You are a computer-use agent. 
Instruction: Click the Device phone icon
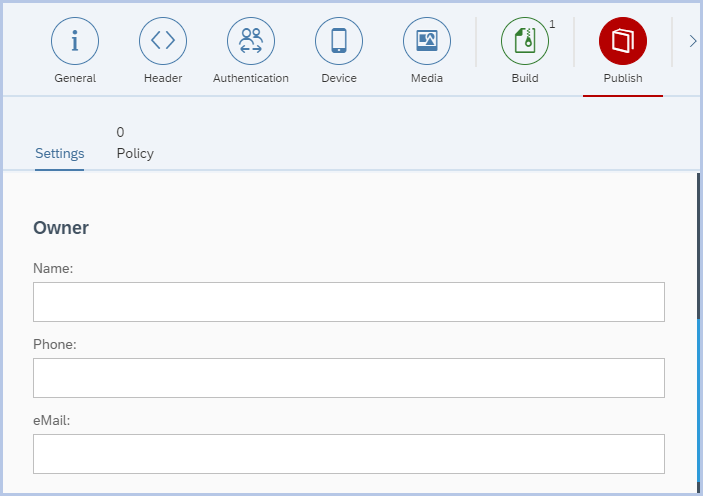[339, 41]
